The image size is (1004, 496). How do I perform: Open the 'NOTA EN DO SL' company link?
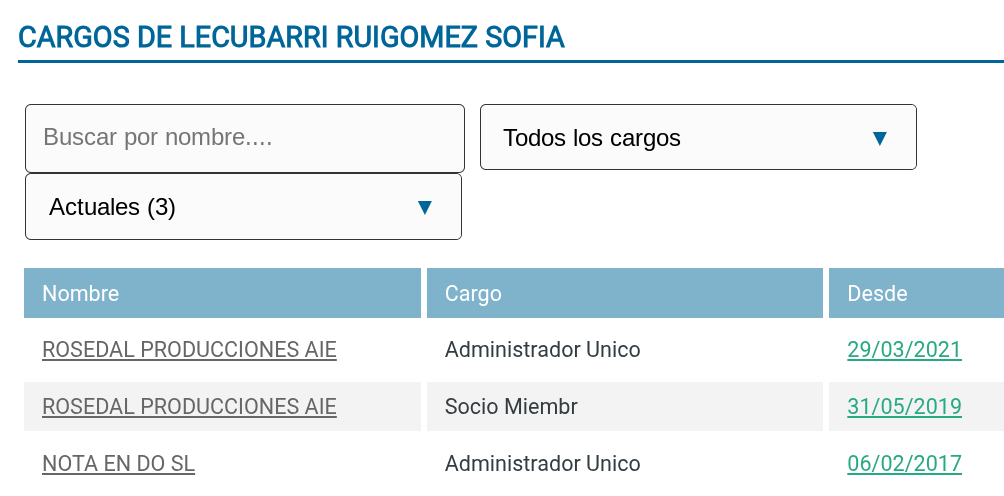click(x=118, y=464)
